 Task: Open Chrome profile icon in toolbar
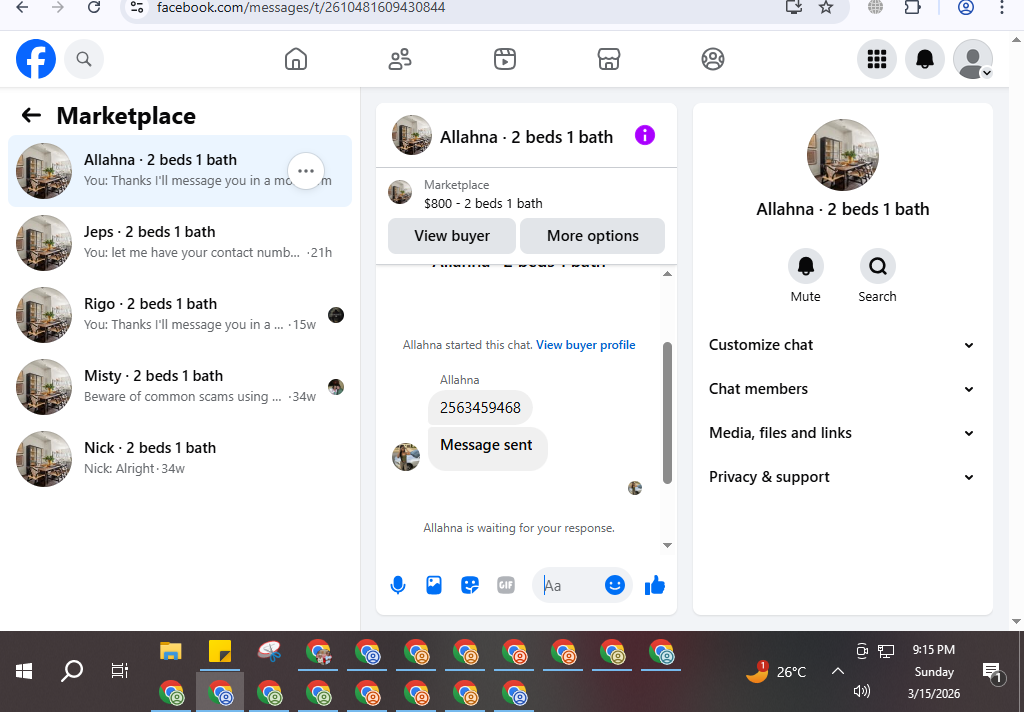[966, 7]
